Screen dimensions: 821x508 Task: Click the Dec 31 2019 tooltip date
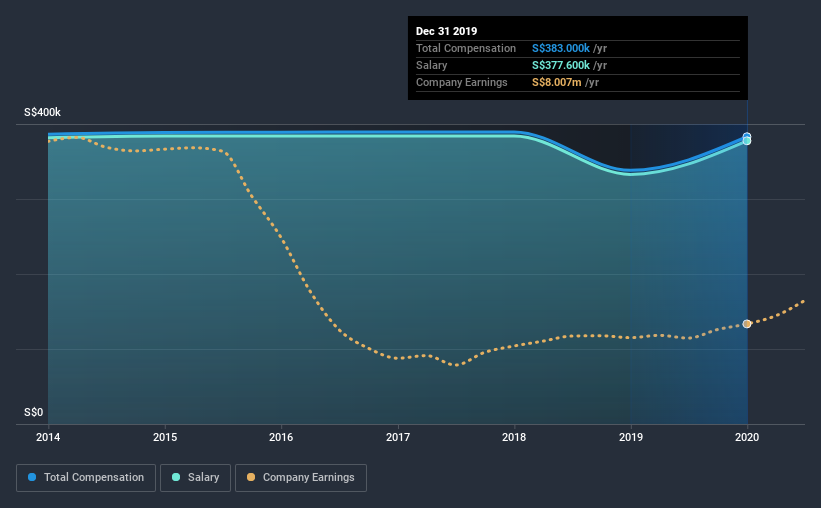coord(447,31)
